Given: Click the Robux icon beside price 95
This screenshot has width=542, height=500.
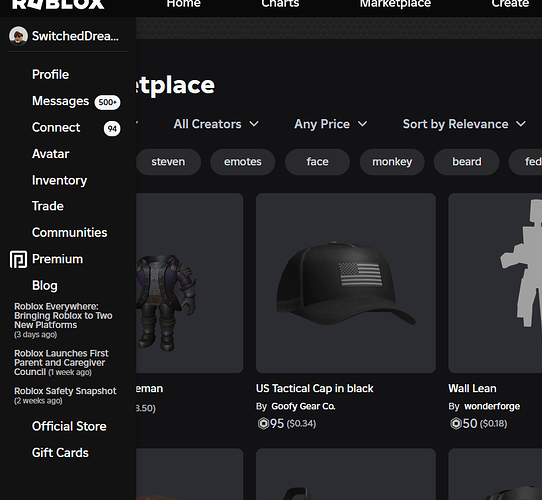Looking at the screenshot, I should tap(263, 423).
